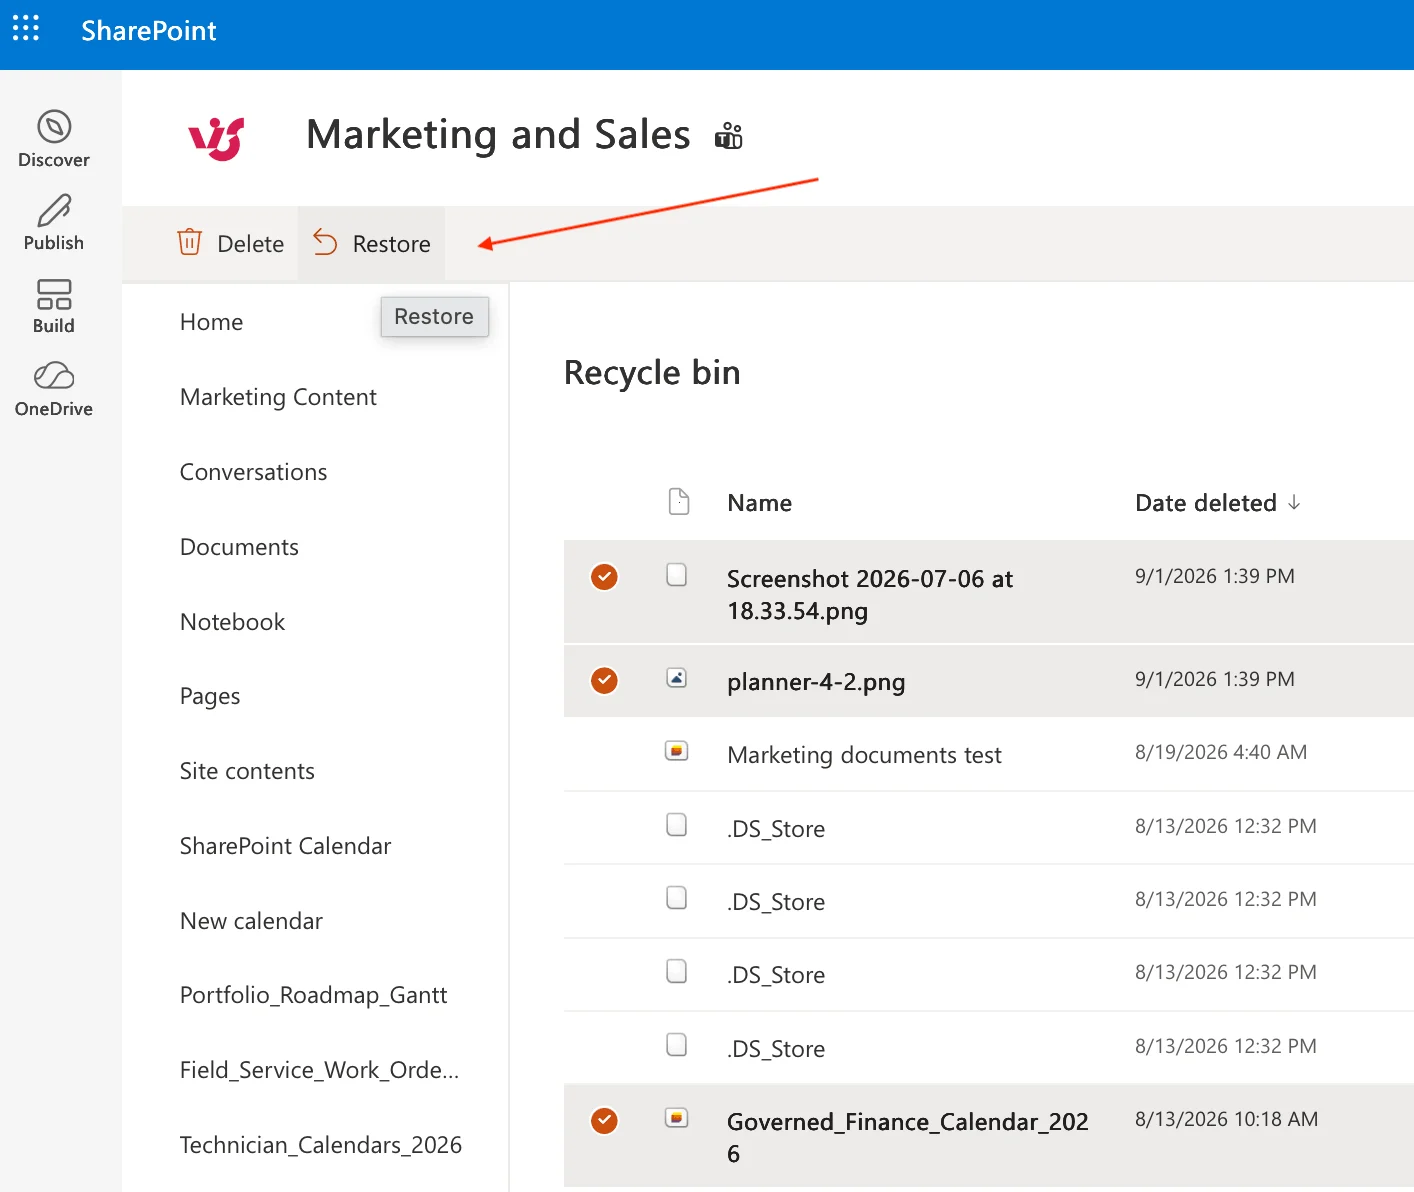1414x1192 pixels.
Task: Open Discover in the left rail
Action: [x=54, y=139]
